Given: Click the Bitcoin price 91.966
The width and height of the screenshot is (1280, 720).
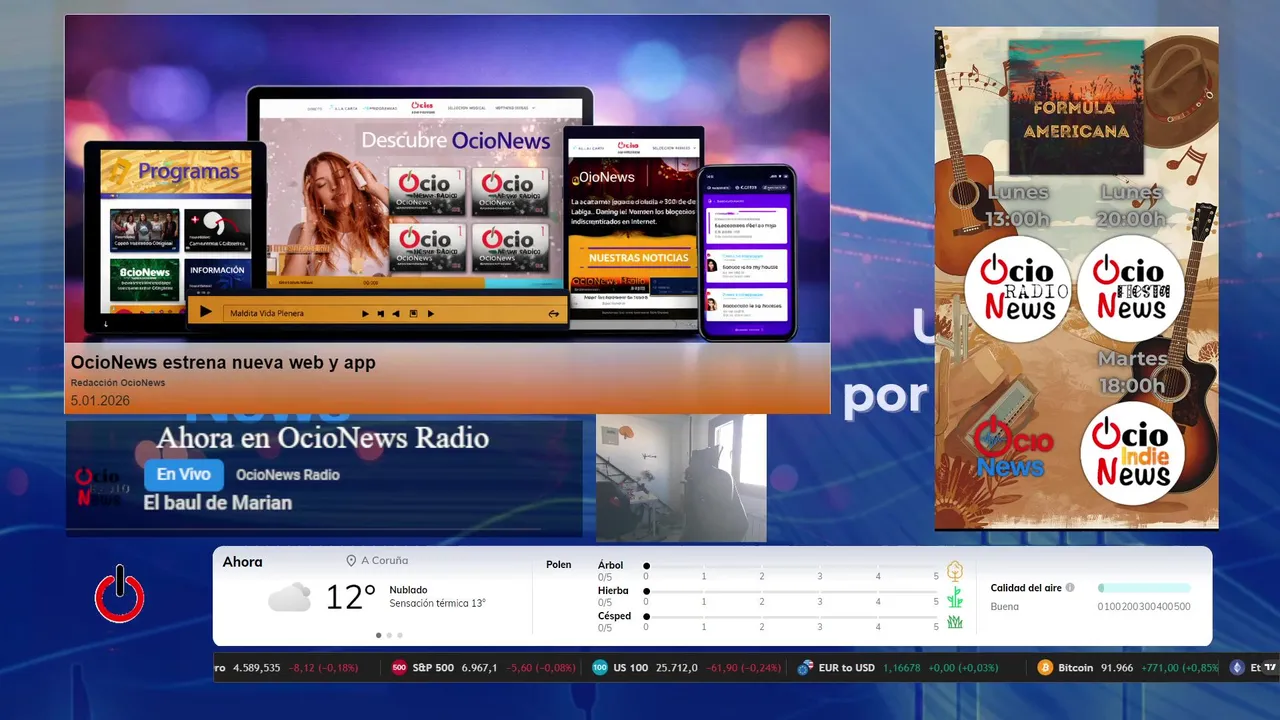Looking at the screenshot, I should [1117, 667].
